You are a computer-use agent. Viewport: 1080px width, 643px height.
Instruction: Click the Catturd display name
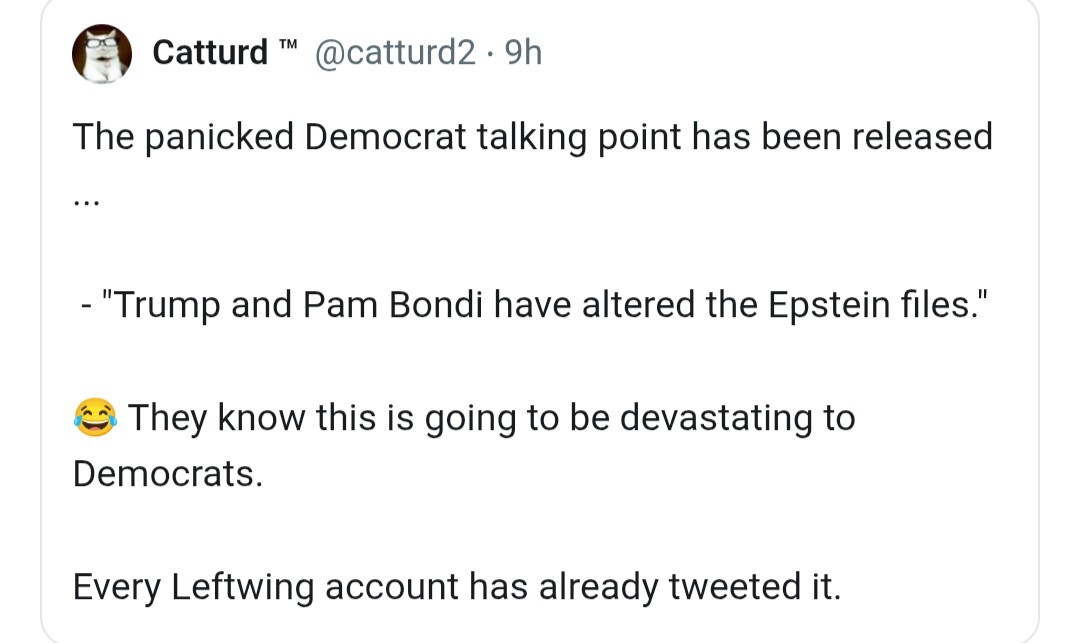tap(210, 52)
